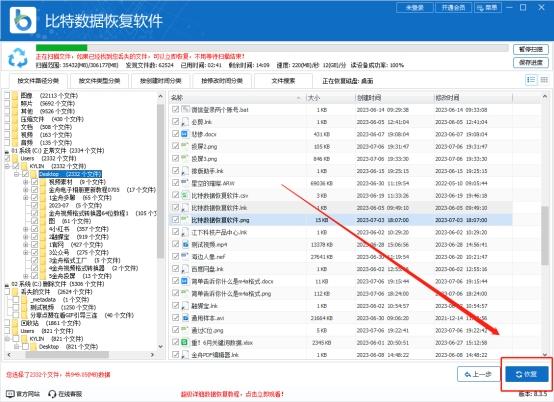The height and width of the screenshot is (402, 554).
Task: Expand the 3公众号 (275) folder node
Action: (x=25, y=253)
